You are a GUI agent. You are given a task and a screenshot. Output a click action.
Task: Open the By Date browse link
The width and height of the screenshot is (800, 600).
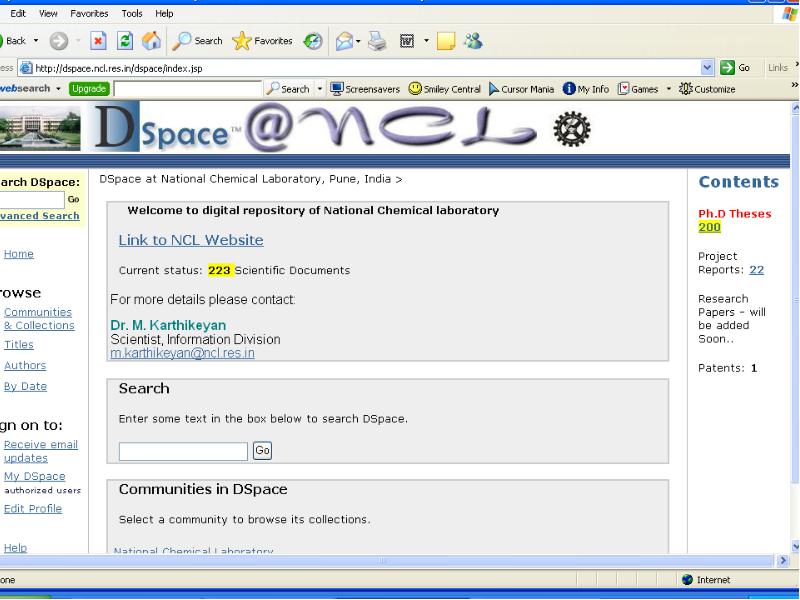click(x=26, y=386)
